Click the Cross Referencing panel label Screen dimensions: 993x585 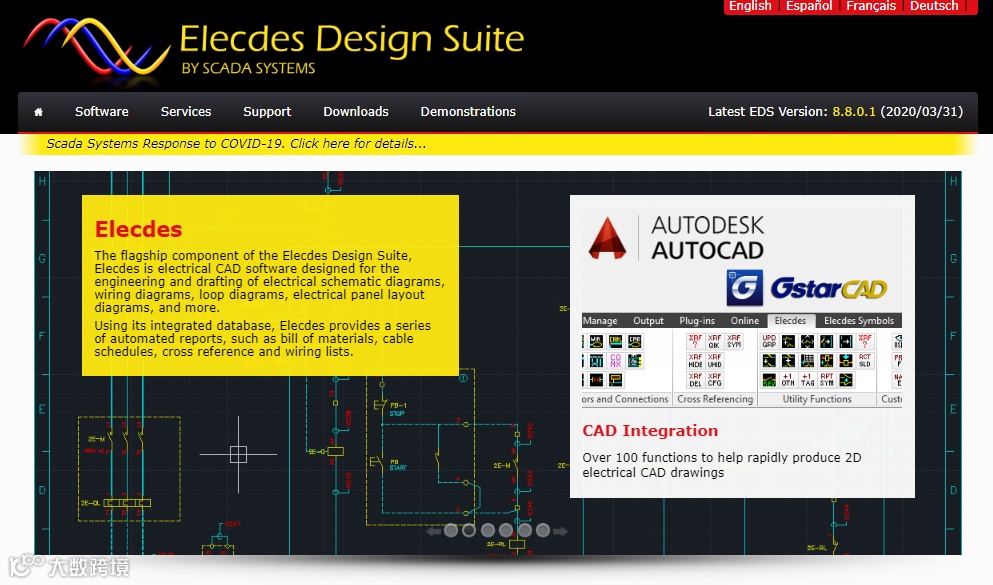[x=715, y=399]
